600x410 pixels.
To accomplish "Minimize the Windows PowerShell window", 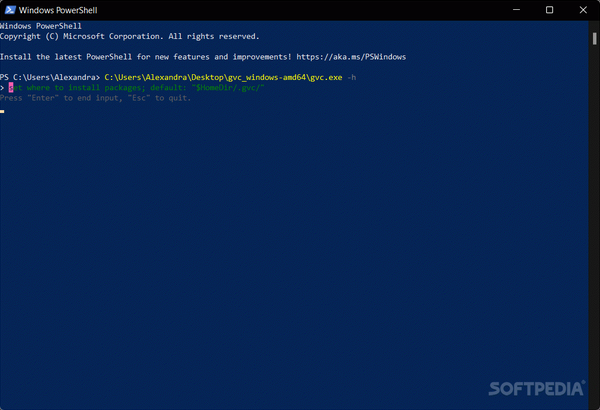I will (516, 10).
